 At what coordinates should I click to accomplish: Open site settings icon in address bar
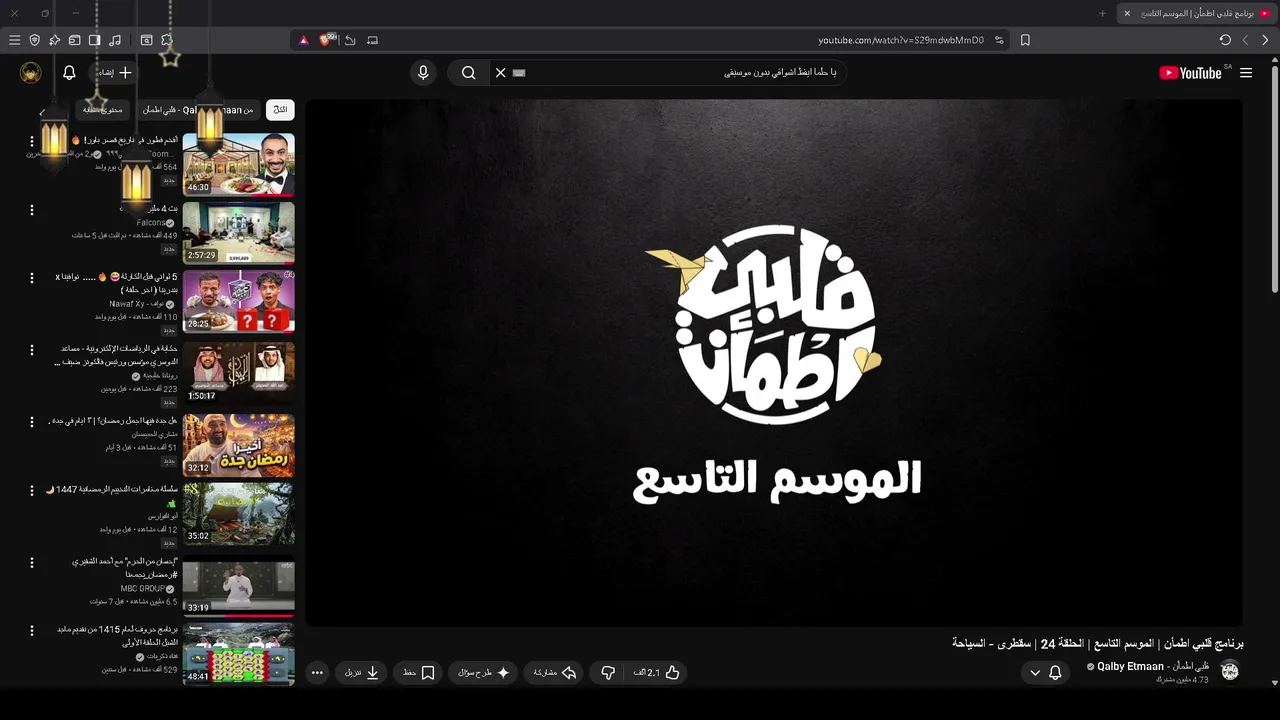999,40
